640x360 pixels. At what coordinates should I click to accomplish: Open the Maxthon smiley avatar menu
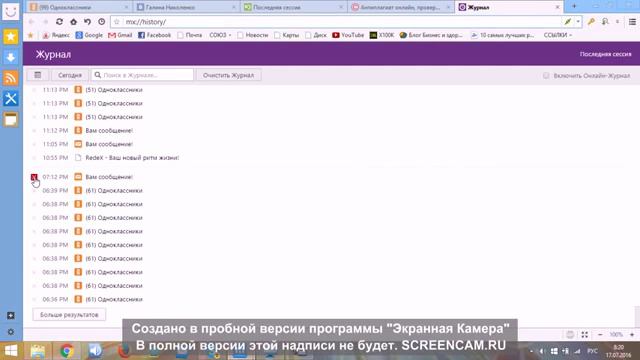click(11, 11)
